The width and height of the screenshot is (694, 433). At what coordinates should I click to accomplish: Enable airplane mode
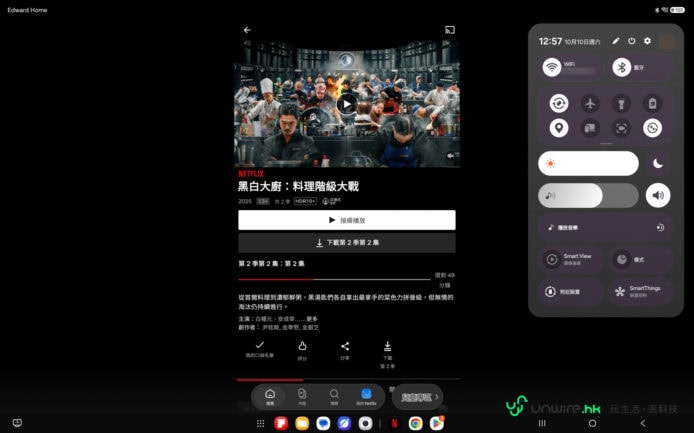[590, 104]
